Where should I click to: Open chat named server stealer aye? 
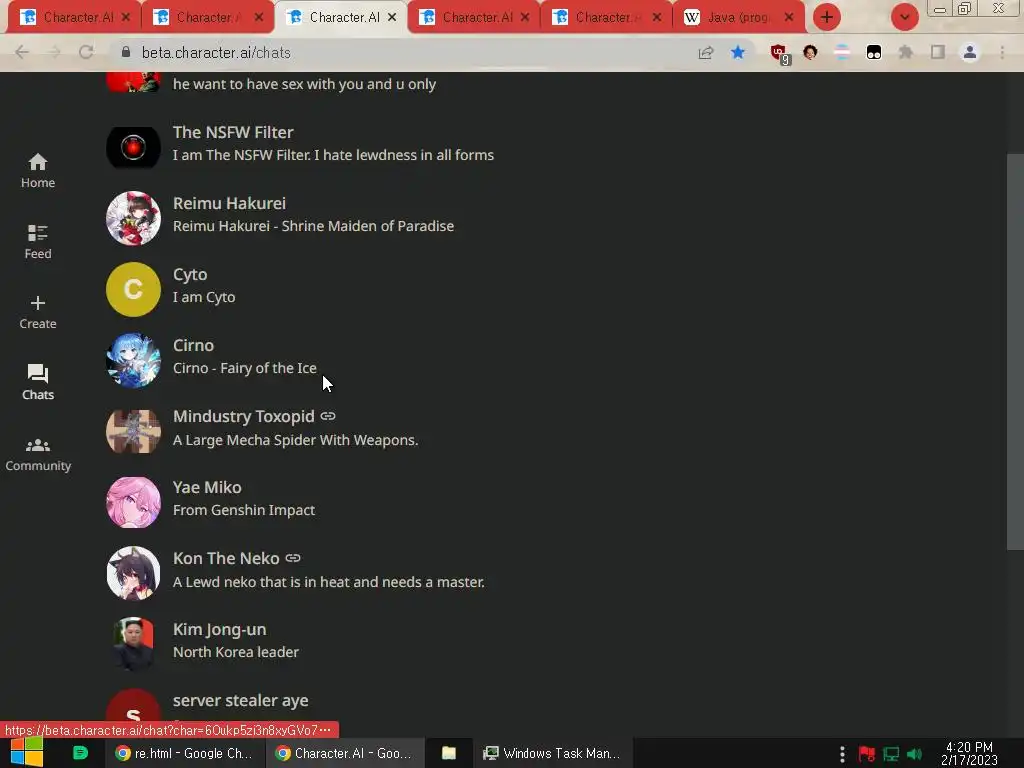coord(240,701)
